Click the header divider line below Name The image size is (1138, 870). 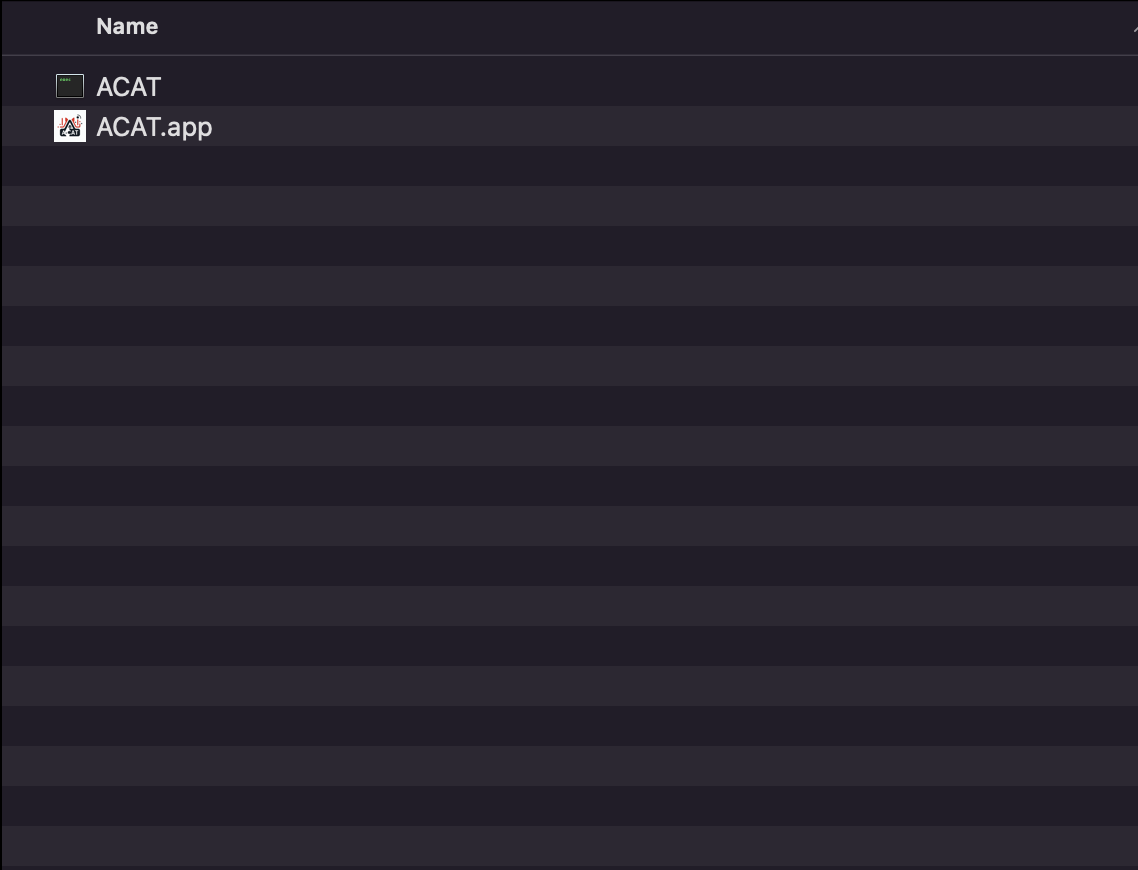[x=570, y=54]
